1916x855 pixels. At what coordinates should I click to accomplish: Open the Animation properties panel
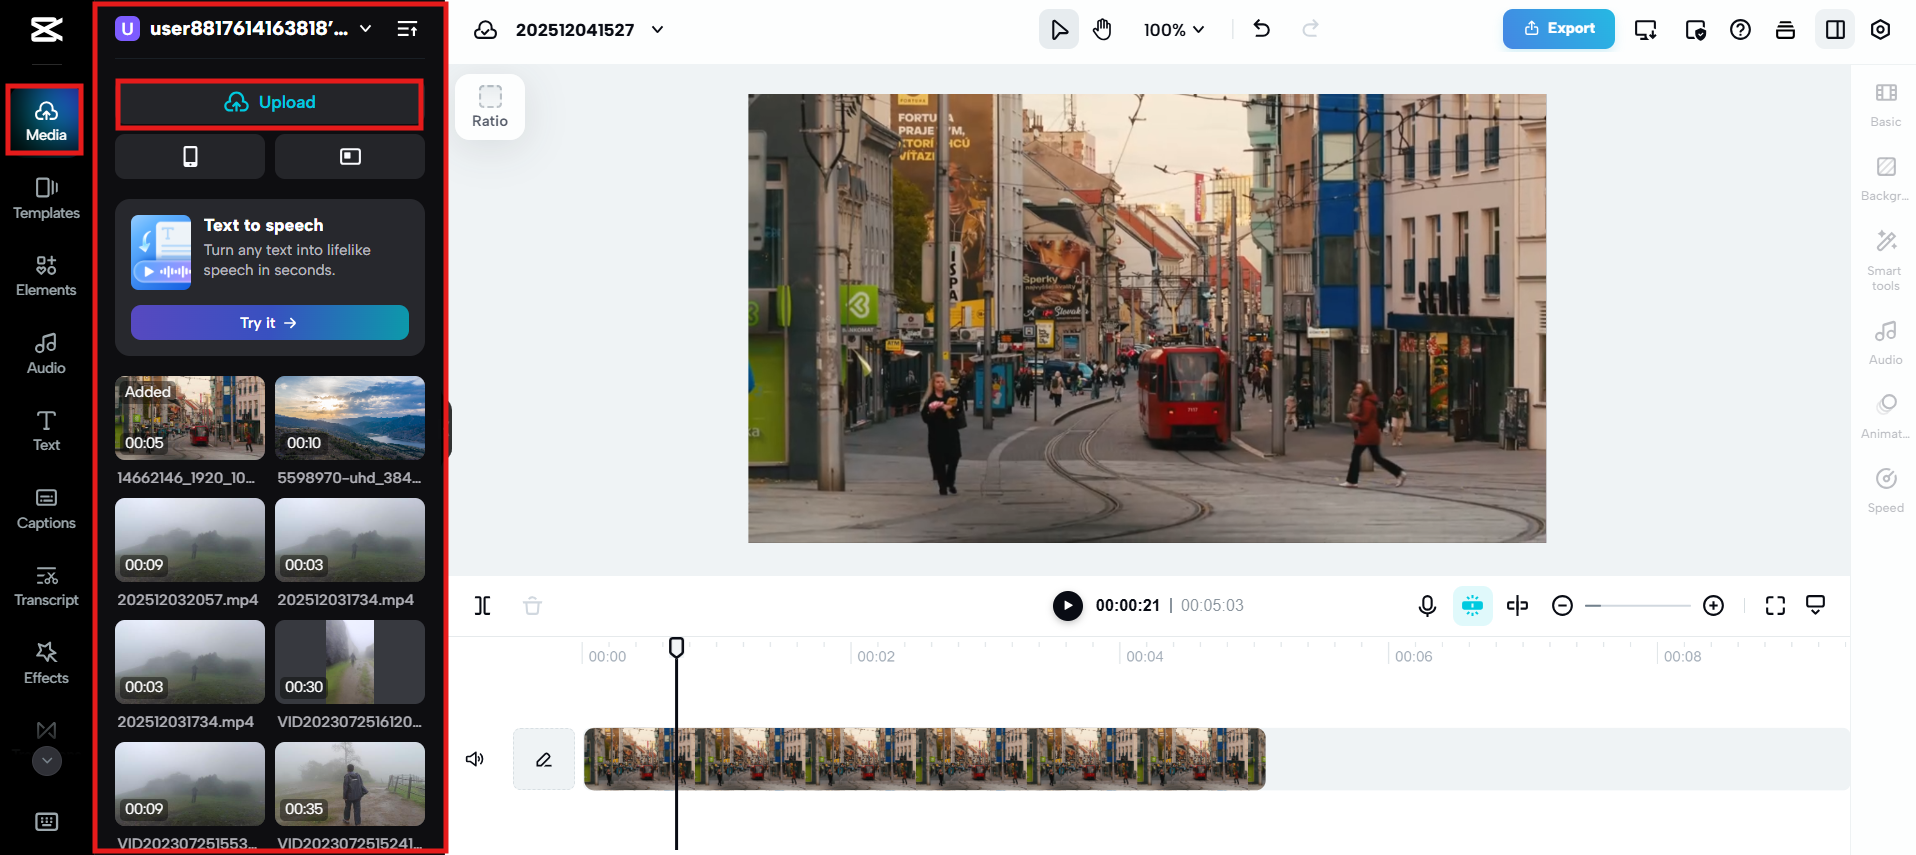click(1886, 417)
